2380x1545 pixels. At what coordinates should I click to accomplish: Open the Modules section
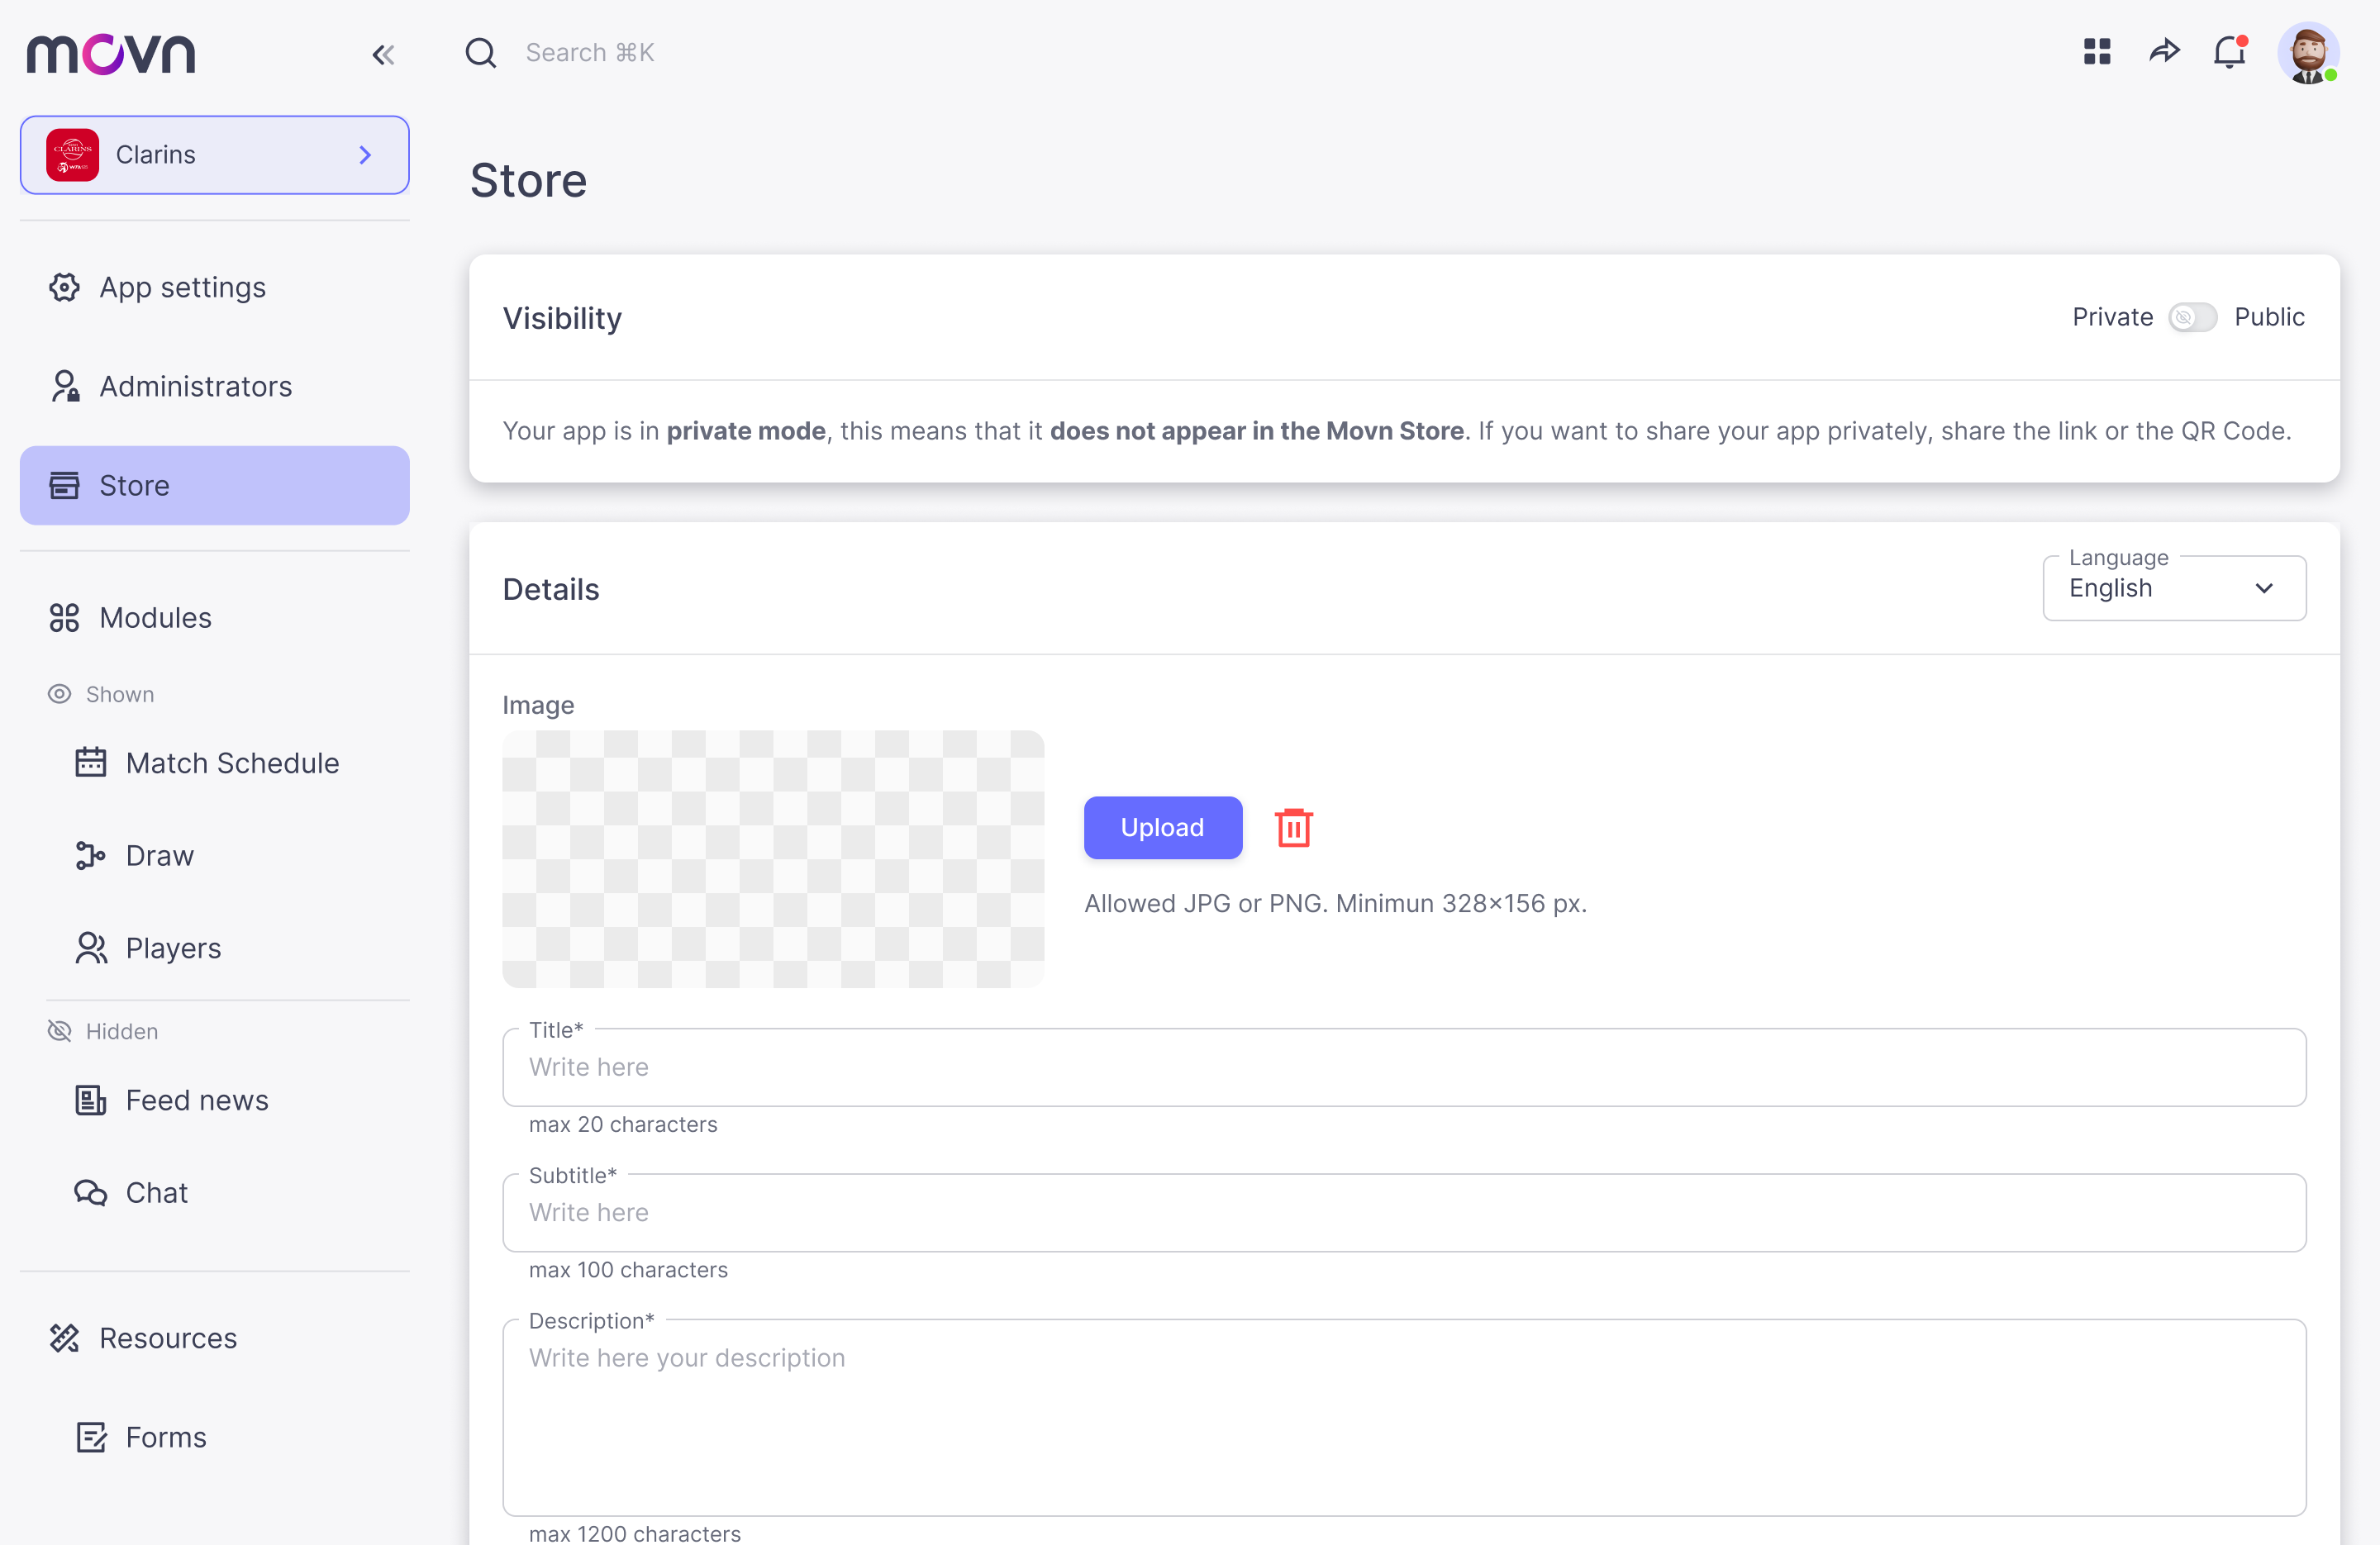(x=155, y=618)
